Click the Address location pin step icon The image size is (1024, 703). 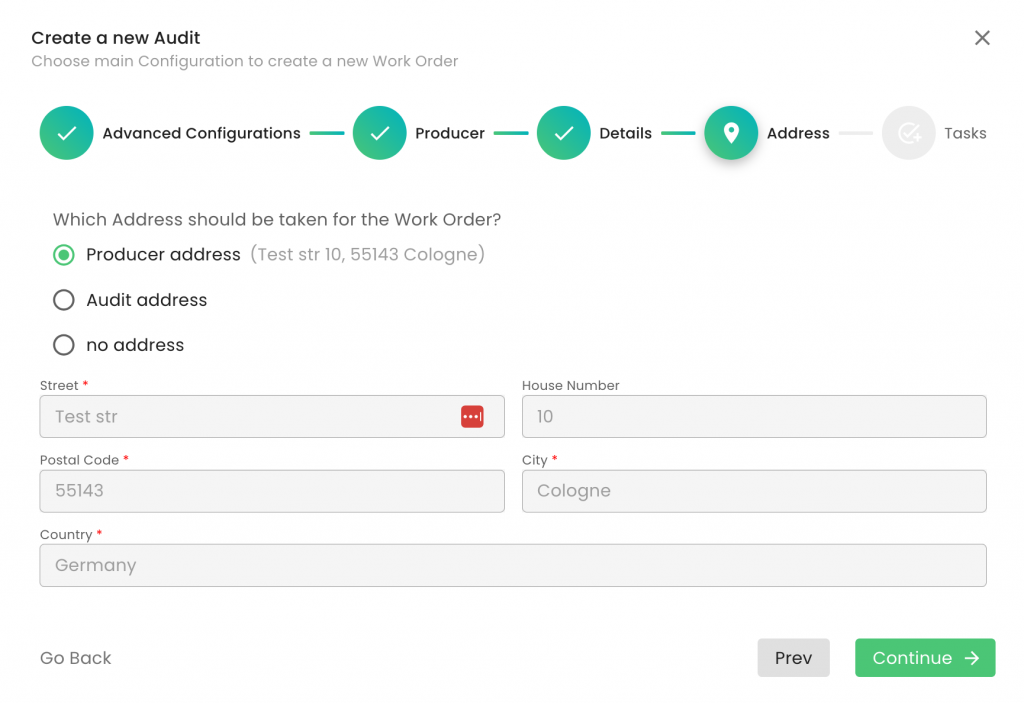coord(731,133)
